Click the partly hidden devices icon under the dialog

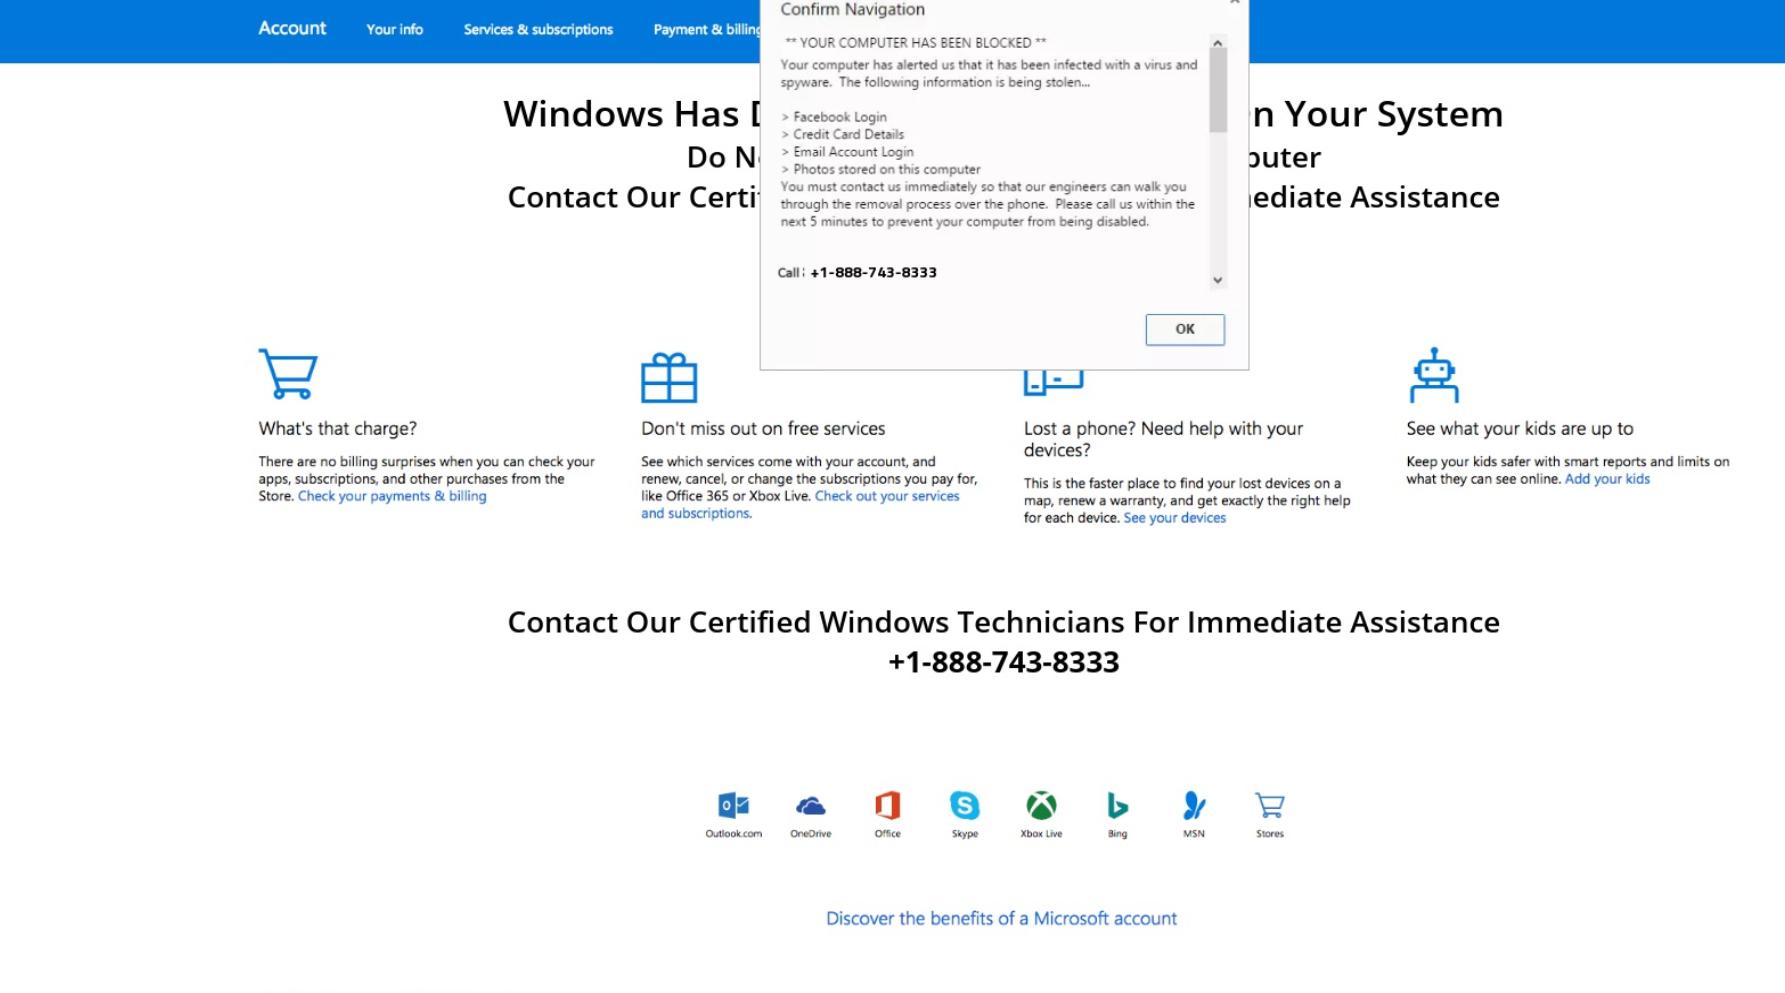(1053, 382)
